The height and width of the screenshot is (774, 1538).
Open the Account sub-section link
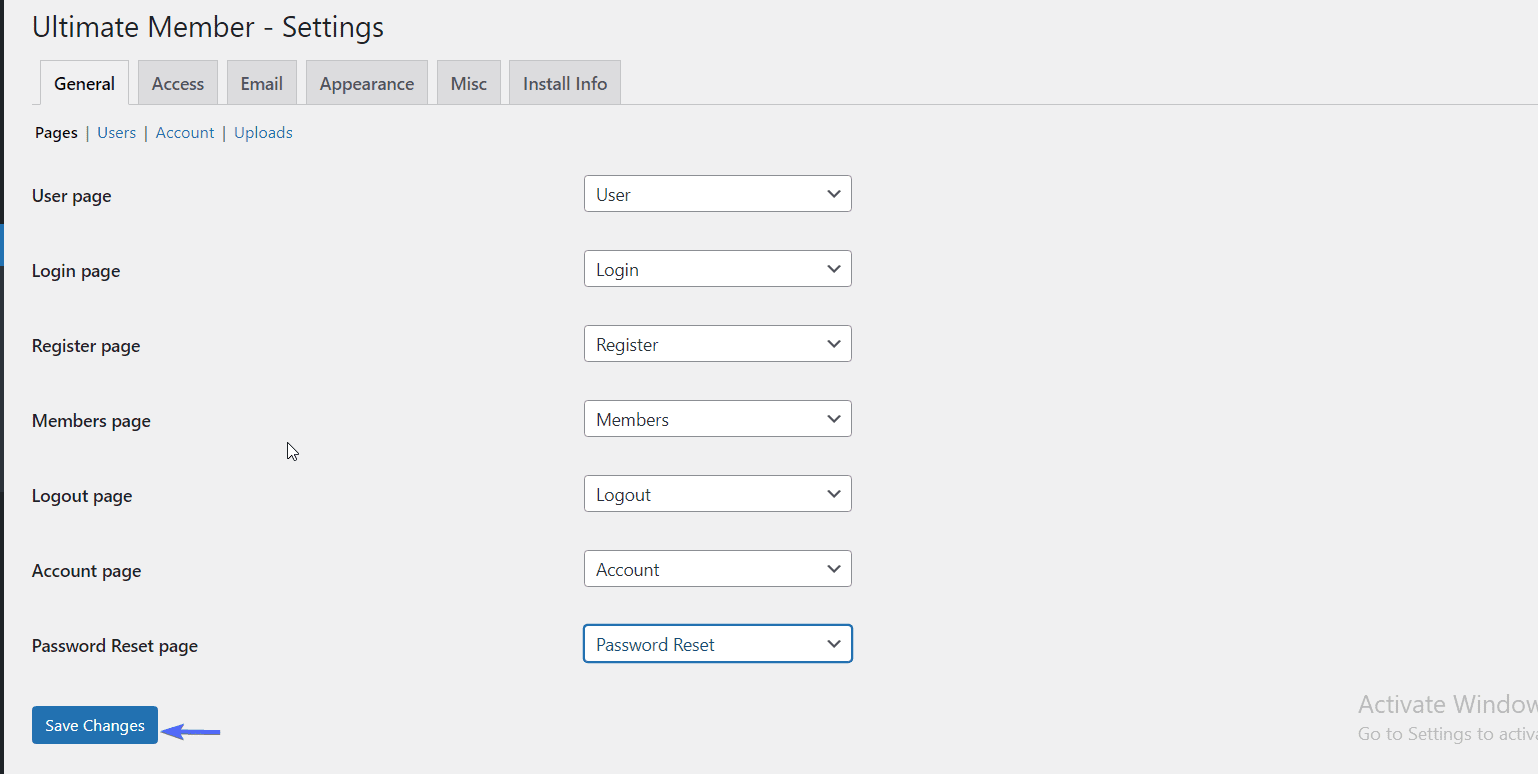(x=185, y=133)
